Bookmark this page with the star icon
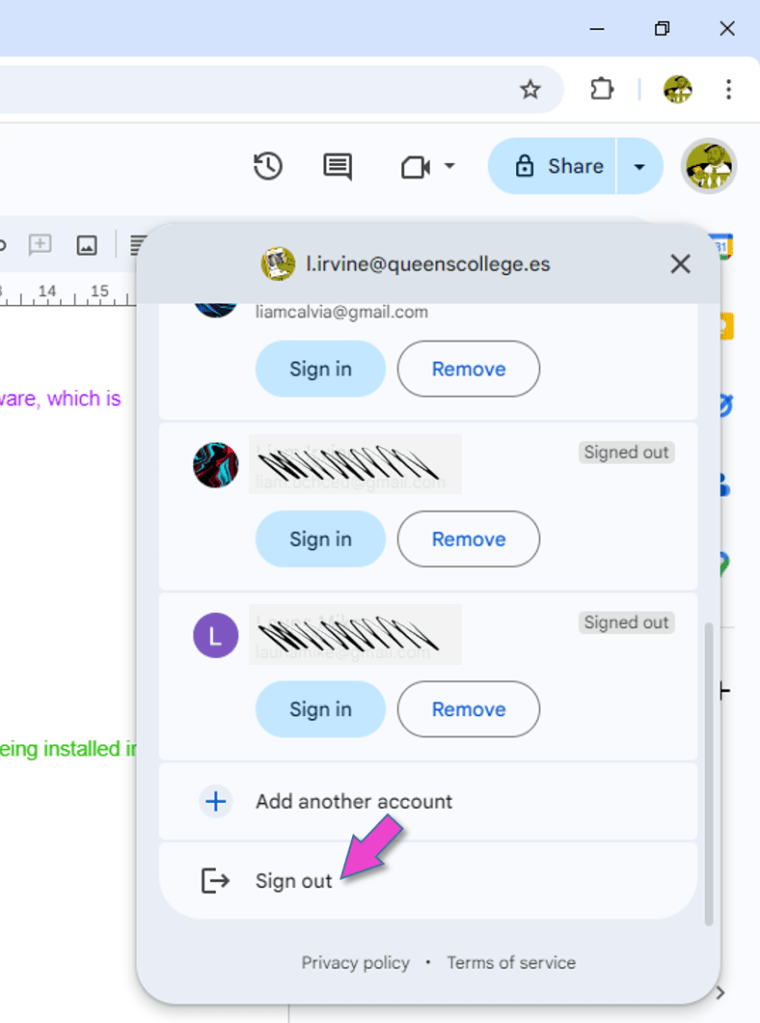 (x=530, y=90)
